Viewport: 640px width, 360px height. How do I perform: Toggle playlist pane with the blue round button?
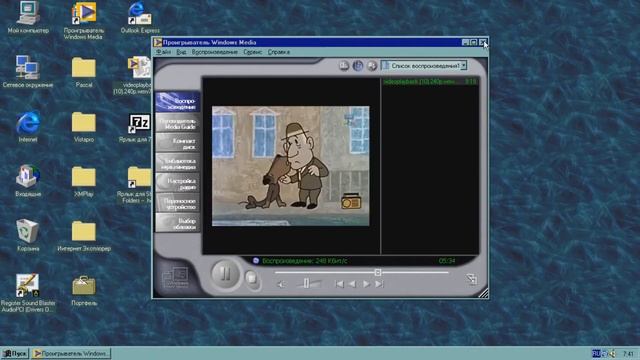pyautogui.click(x=358, y=66)
